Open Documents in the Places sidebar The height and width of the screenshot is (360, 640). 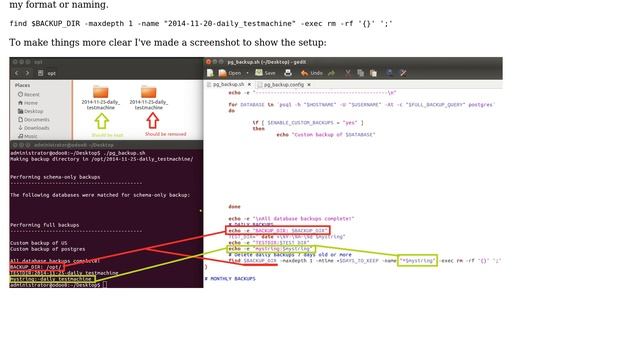tap(33, 120)
